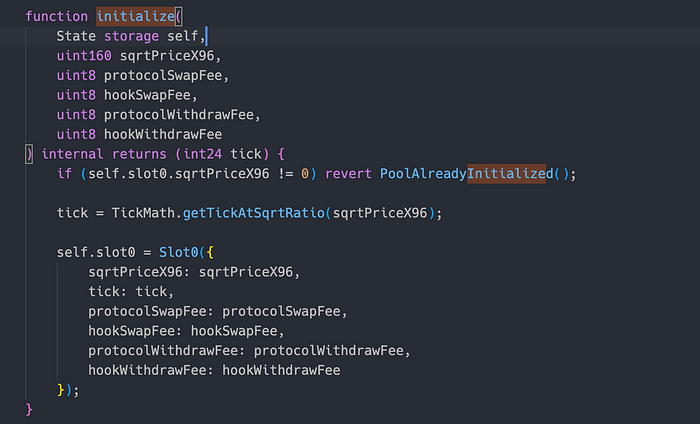Click the 'revert' keyword
This screenshot has width=700, height=424.
tap(348, 174)
